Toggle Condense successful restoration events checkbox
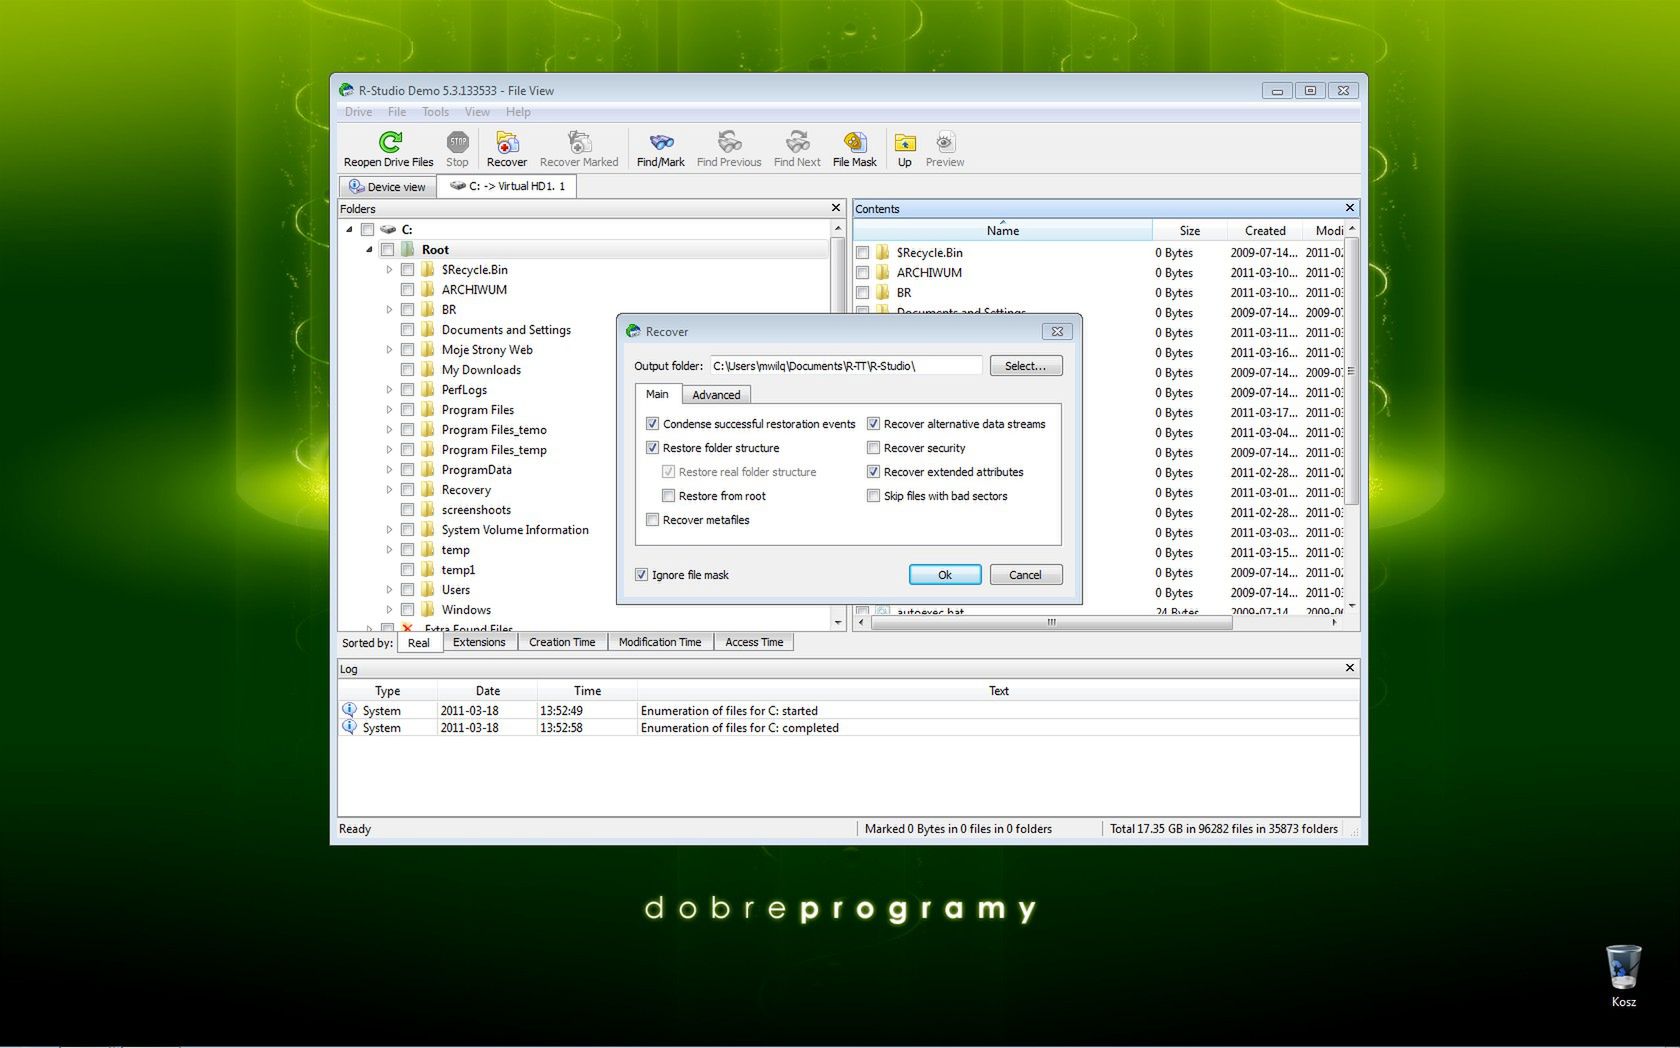This screenshot has width=1680, height=1048. (652, 424)
